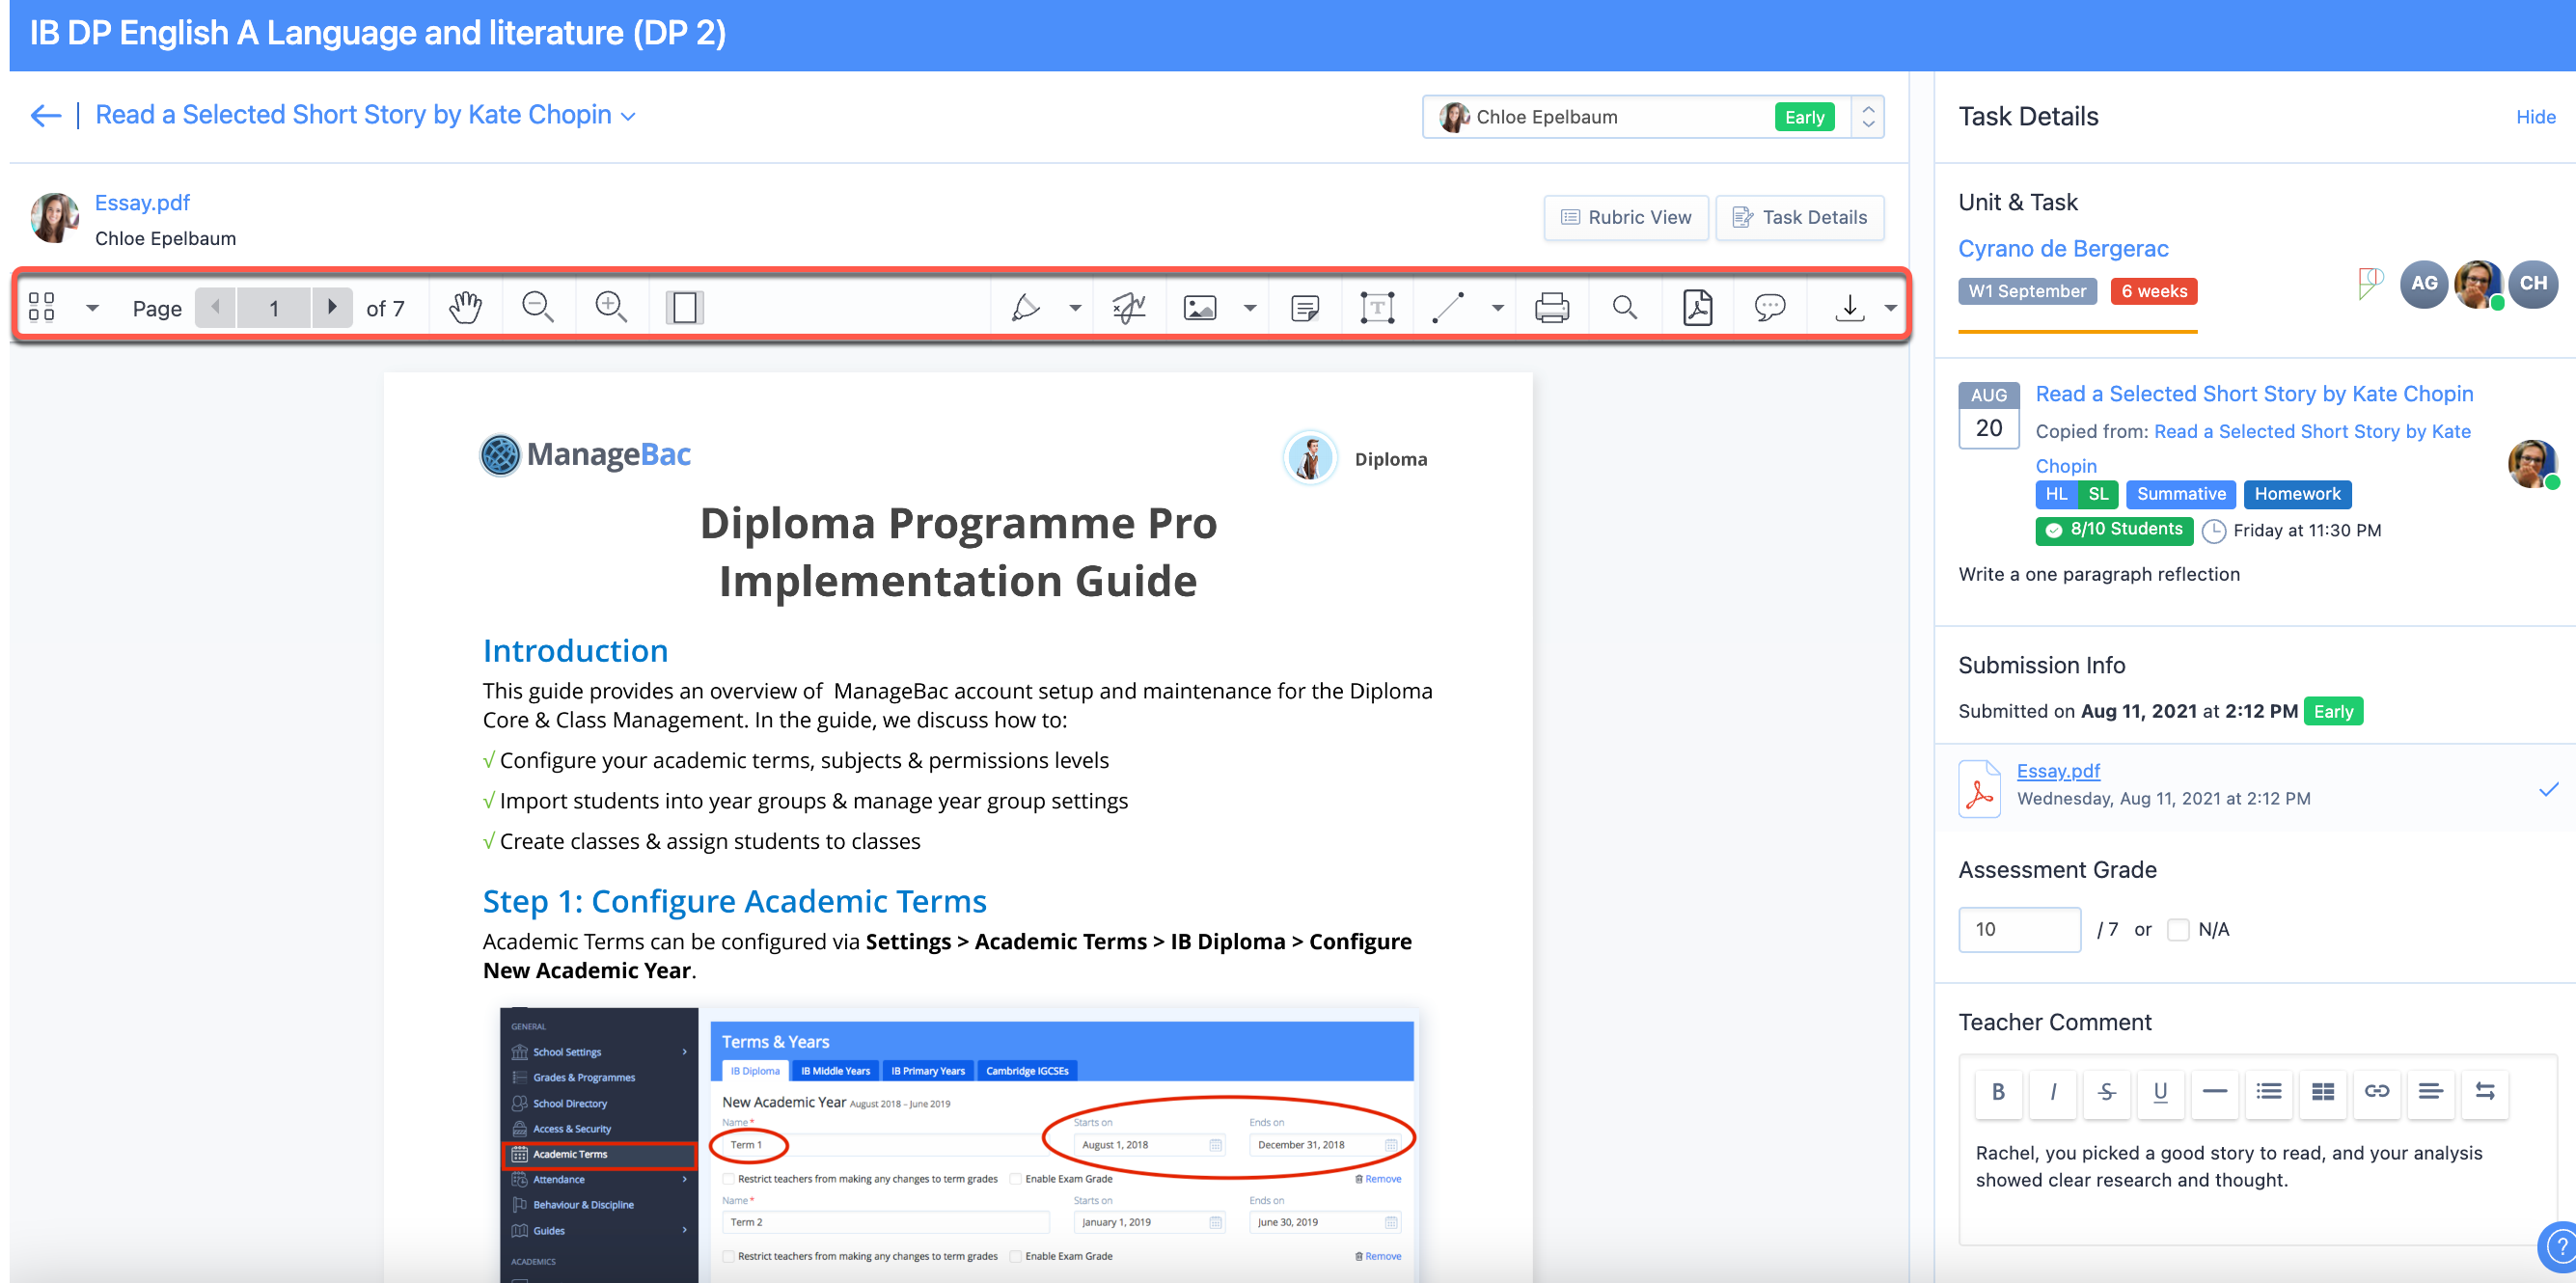
Task: Insert link in teacher comment
Action: tap(2376, 1091)
